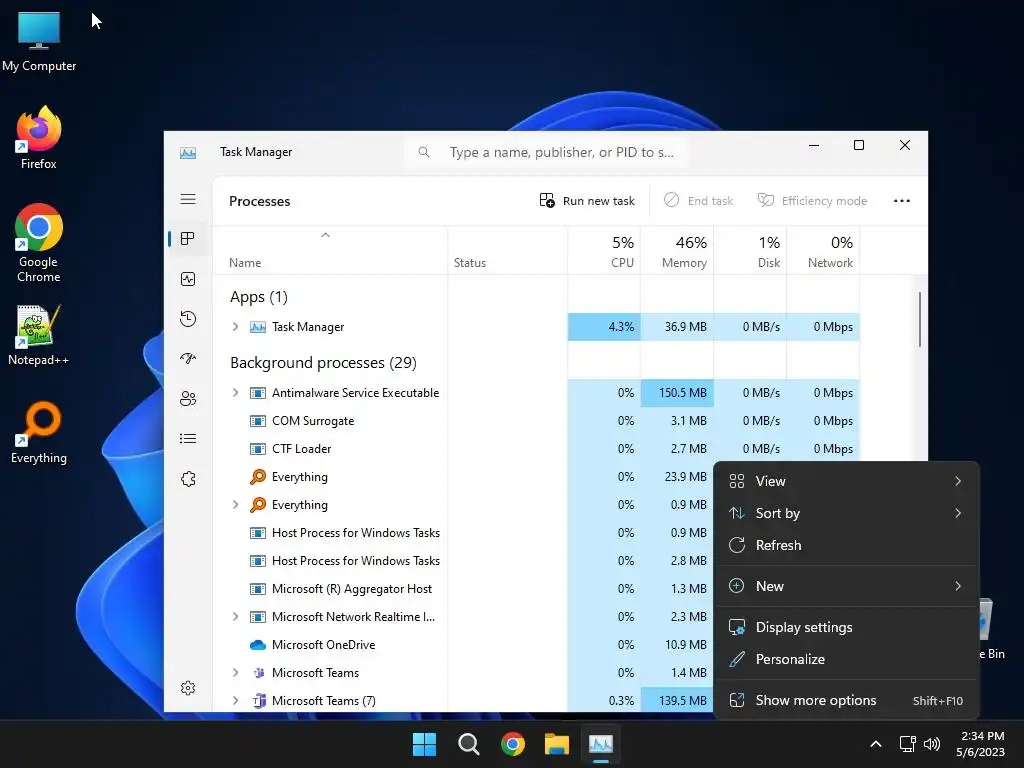Expand the Microsoft Teams process row
Viewport: 1024px width, 768px height.
pos(236,673)
